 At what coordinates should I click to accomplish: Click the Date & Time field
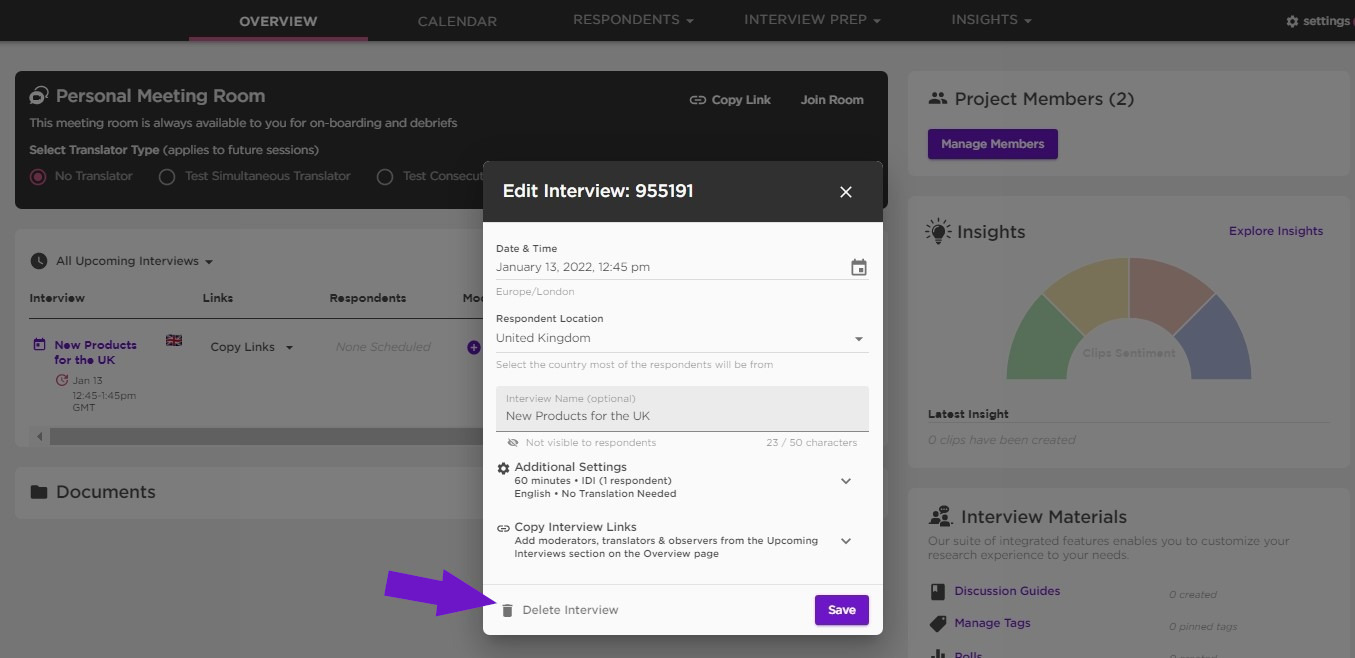[682, 267]
